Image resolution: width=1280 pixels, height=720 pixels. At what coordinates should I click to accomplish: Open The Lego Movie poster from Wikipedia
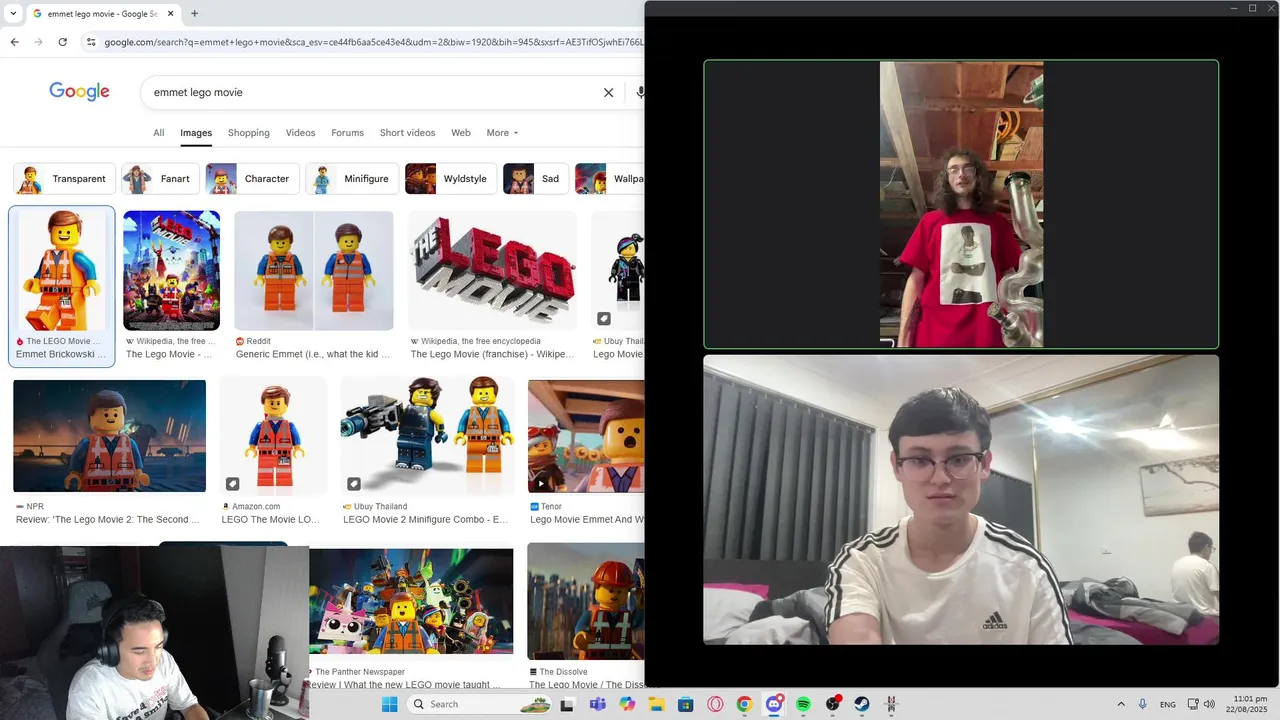(x=171, y=270)
